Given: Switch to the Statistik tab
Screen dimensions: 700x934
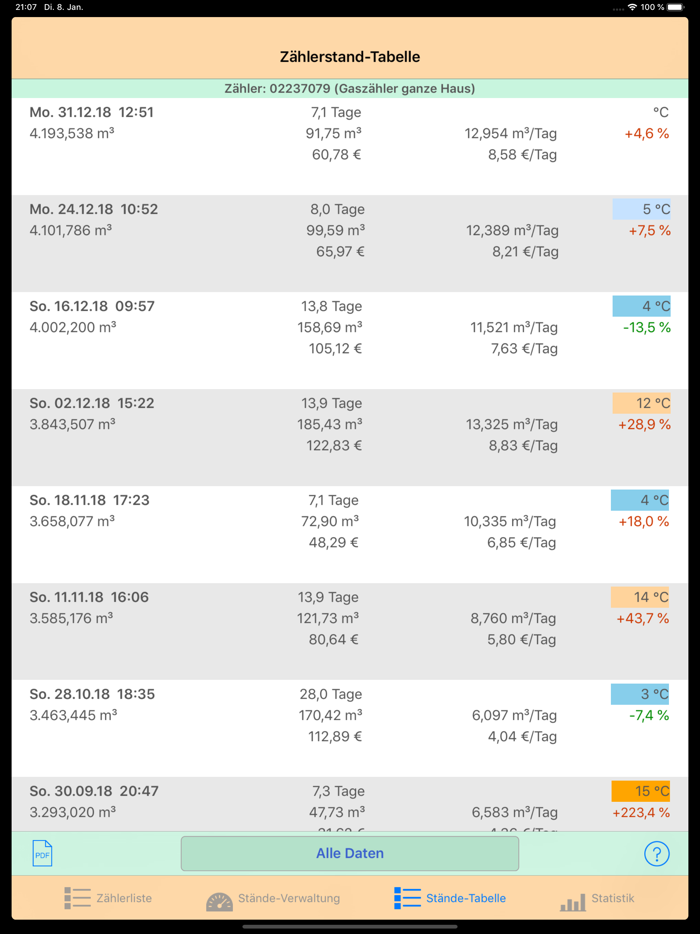Looking at the screenshot, I should tap(612, 898).
